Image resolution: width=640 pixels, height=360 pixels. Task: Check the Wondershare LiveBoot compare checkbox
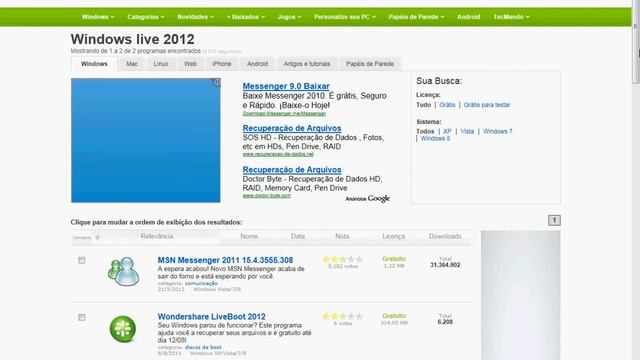point(82,318)
